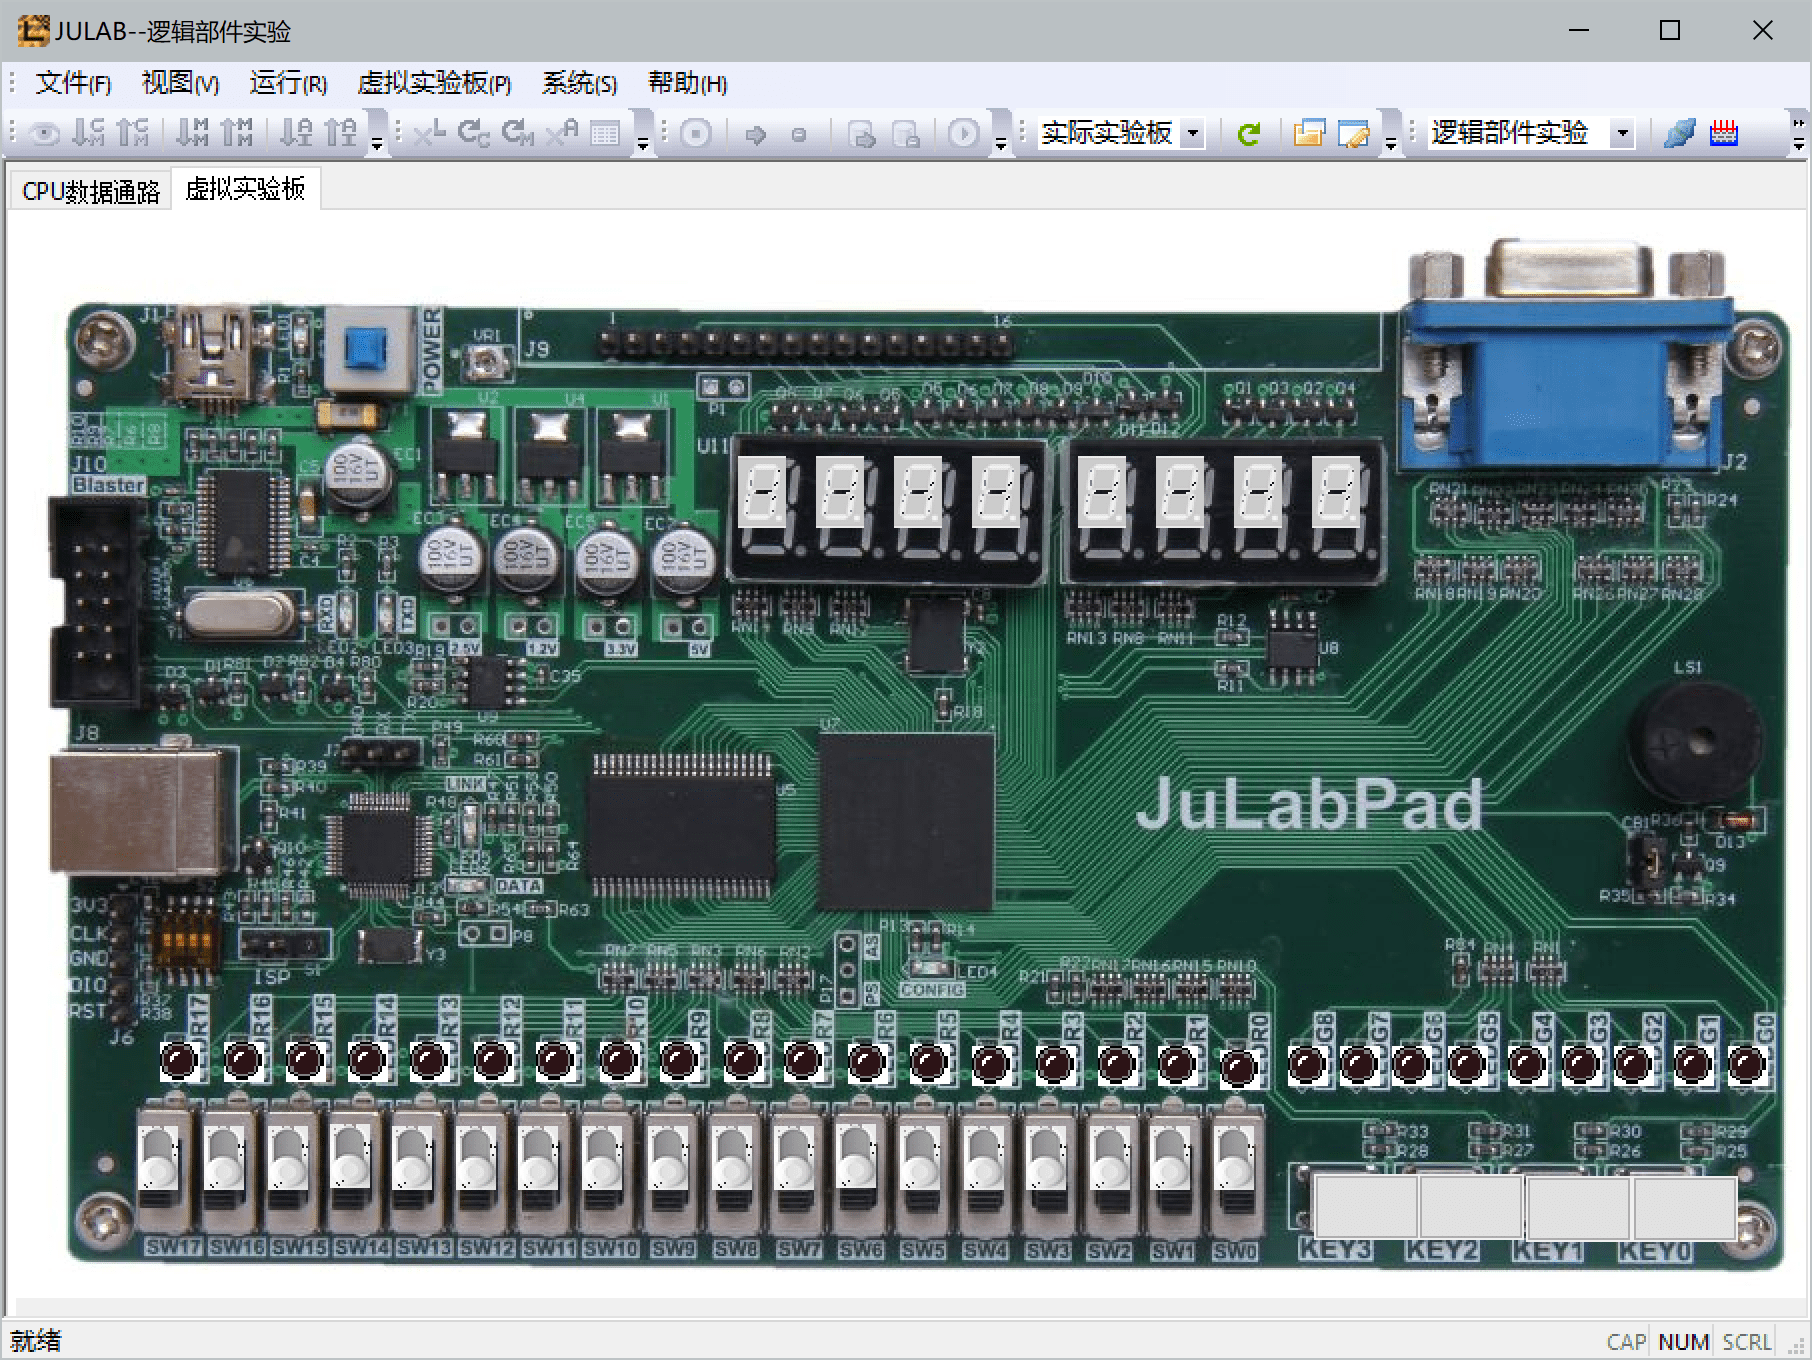Select the 虚拟实验板 tab
The image size is (1812, 1360).
click(246, 189)
